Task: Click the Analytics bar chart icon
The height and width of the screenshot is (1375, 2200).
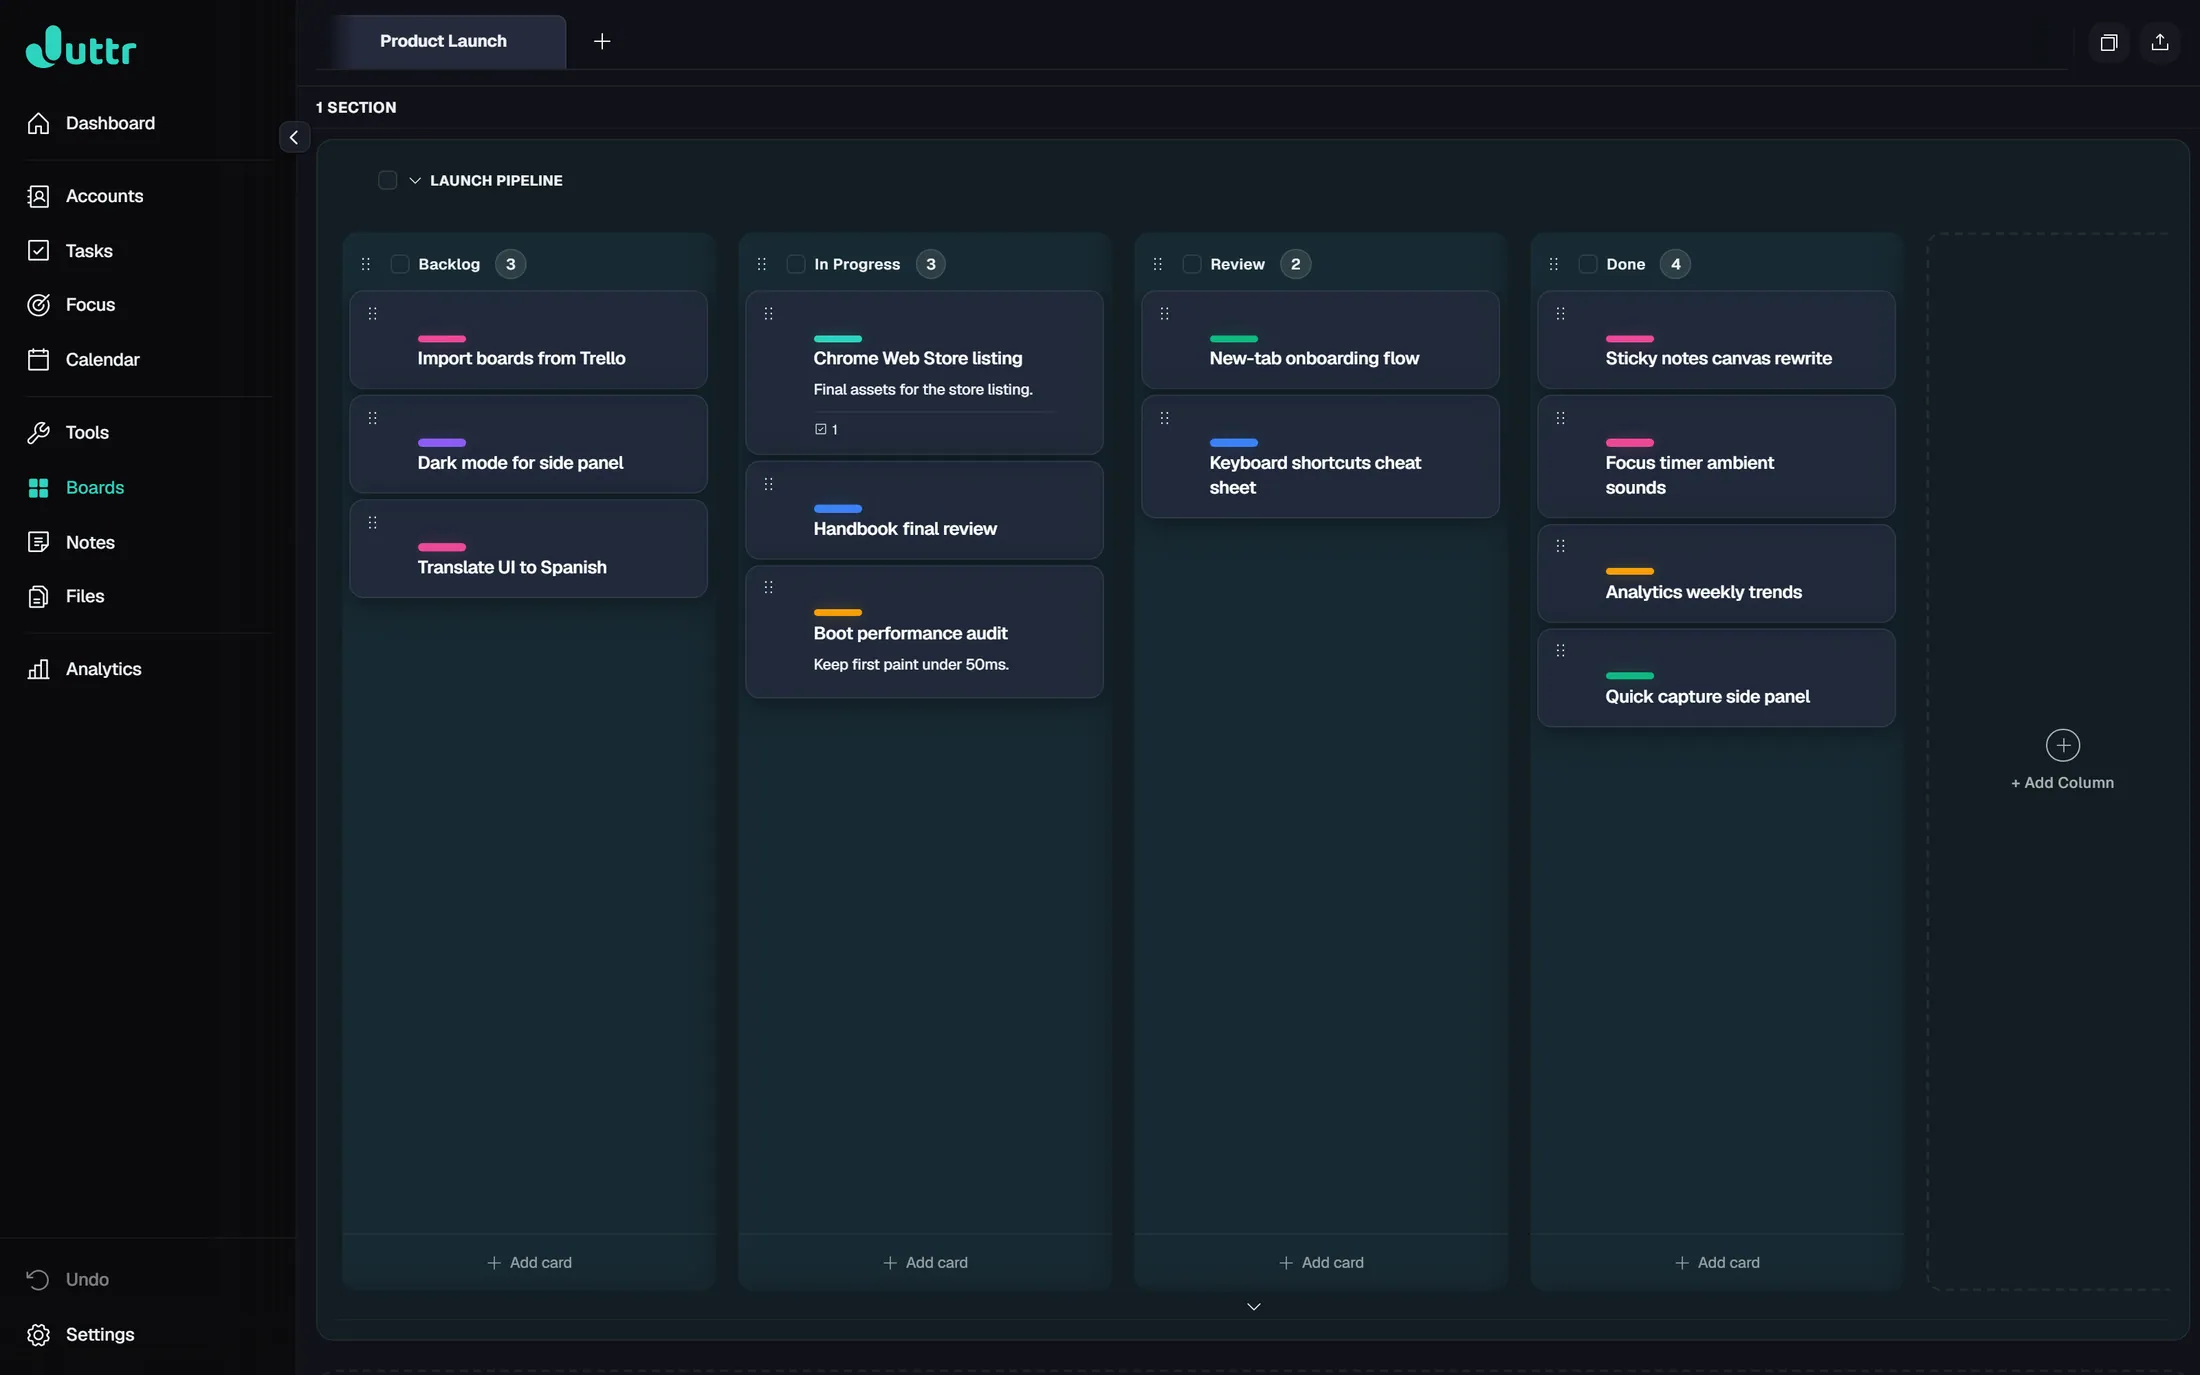Action: click(38, 669)
